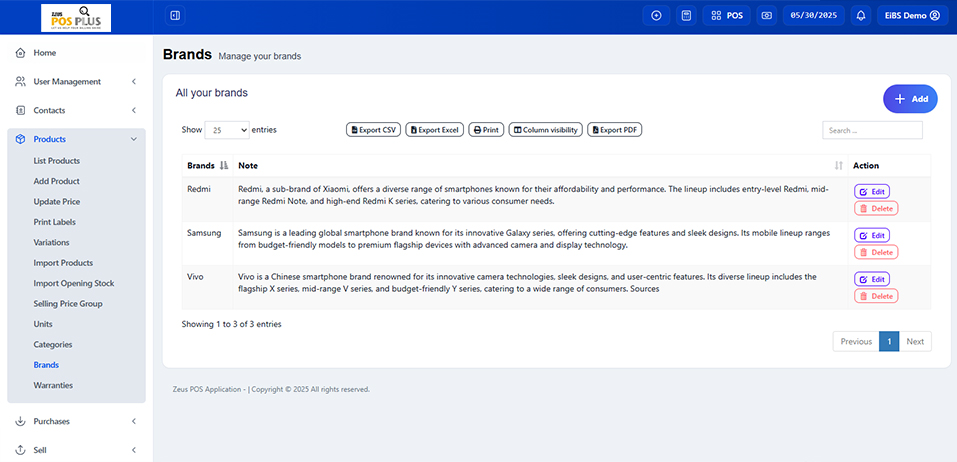Click the 05/30/2025 date button
This screenshot has width=957, height=462.
click(x=814, y=16)
